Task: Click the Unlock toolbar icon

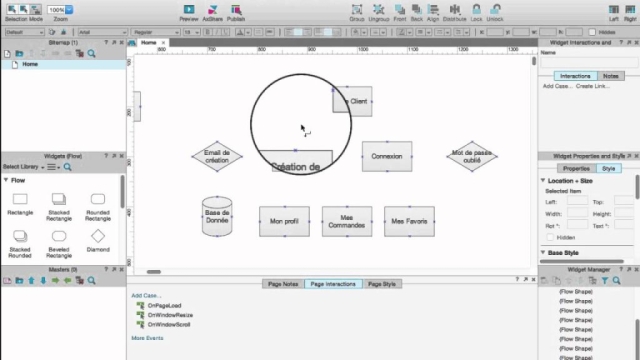Action: click(x=495, y=9)
